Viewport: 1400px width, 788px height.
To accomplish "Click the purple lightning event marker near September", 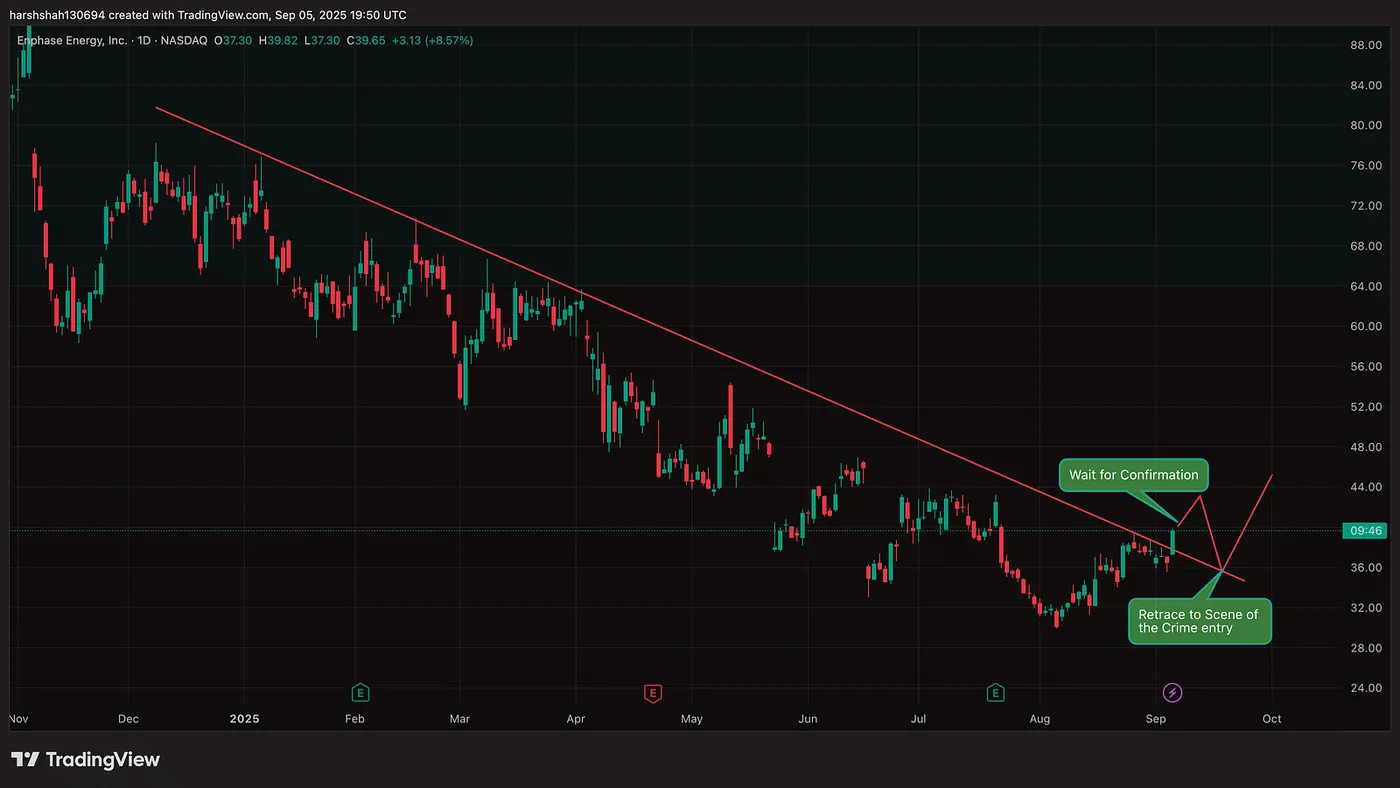I will coord(1173,692).
